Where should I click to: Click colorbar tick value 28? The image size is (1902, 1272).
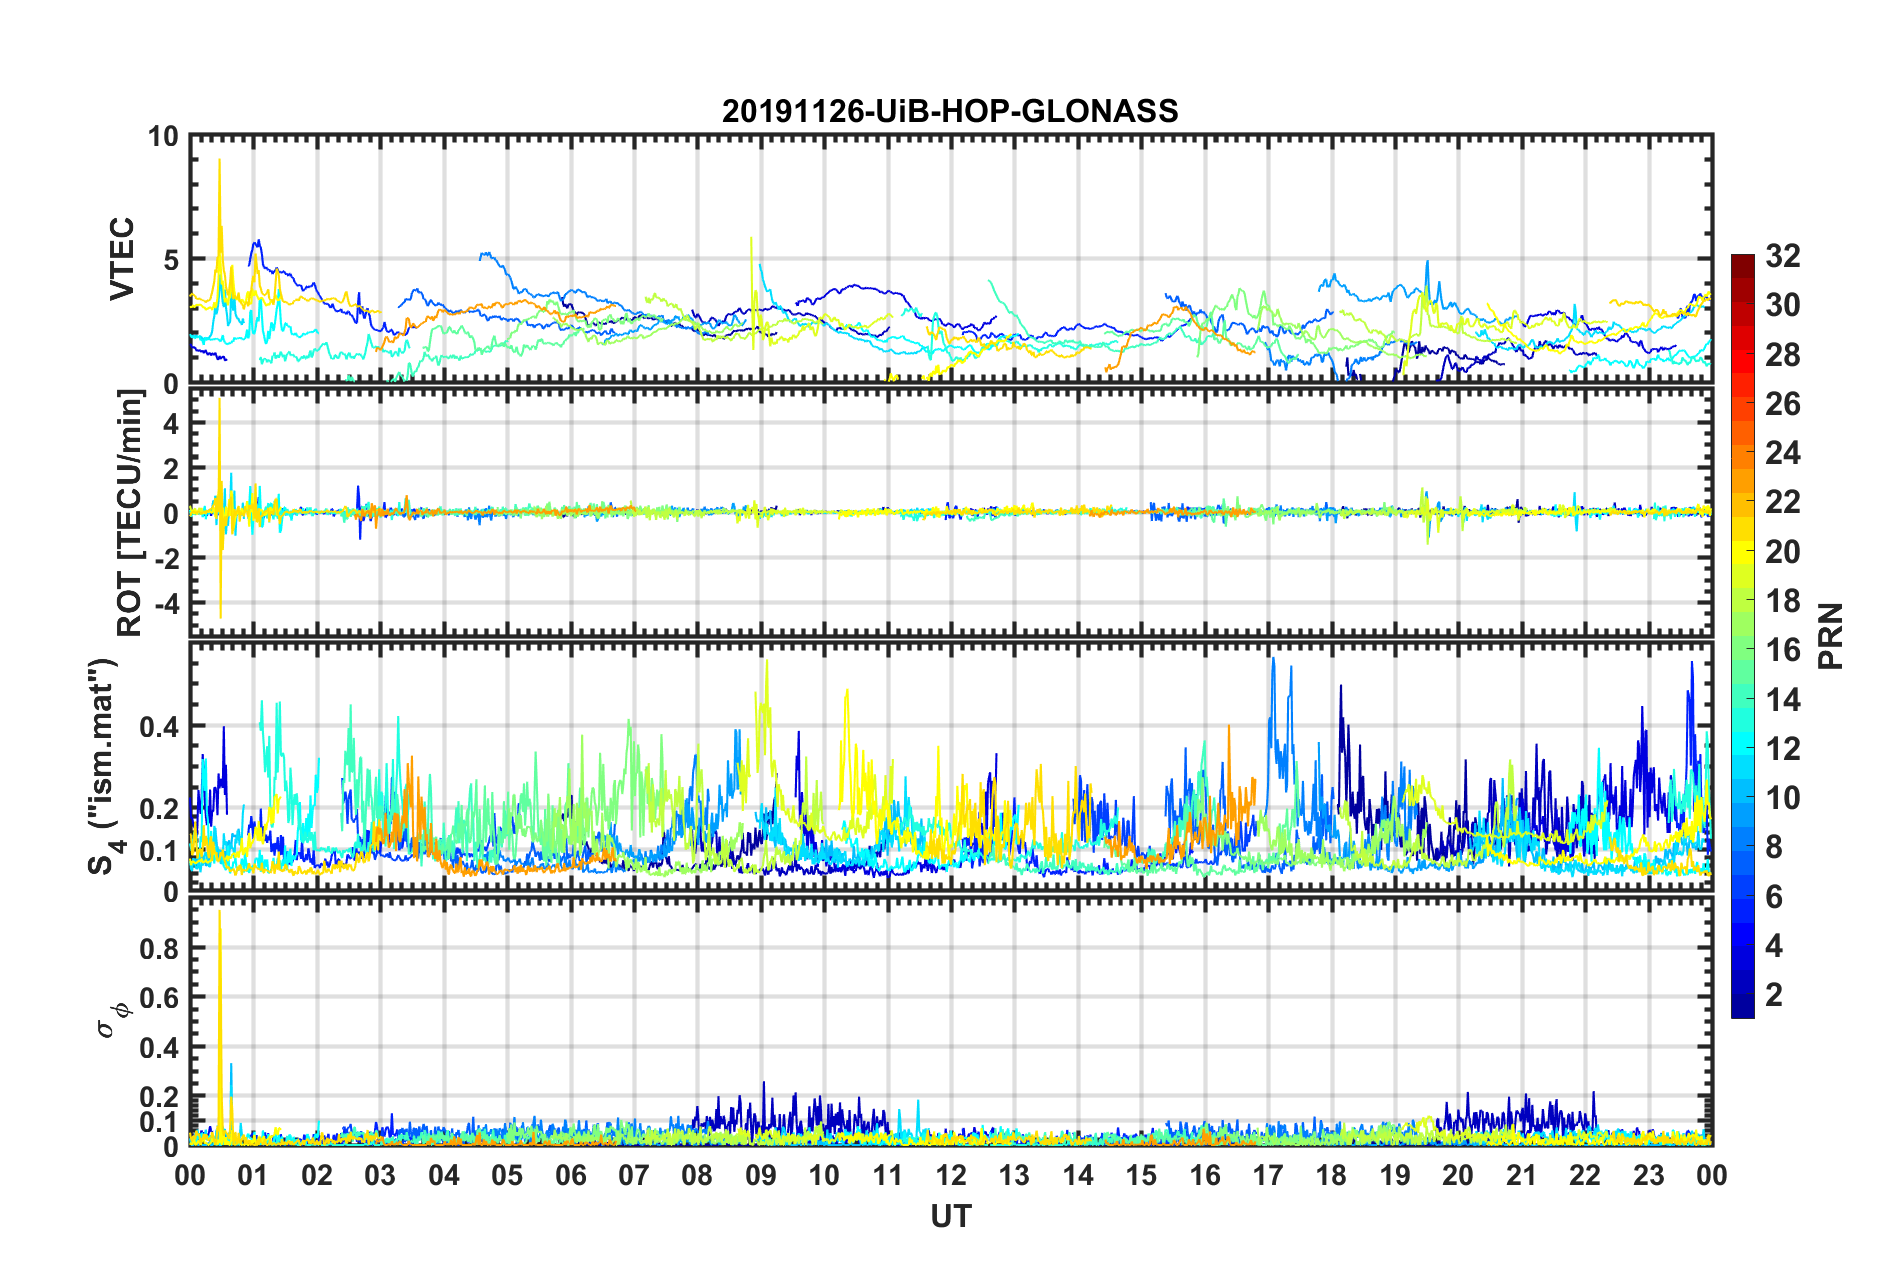[x=1782, y=355]
